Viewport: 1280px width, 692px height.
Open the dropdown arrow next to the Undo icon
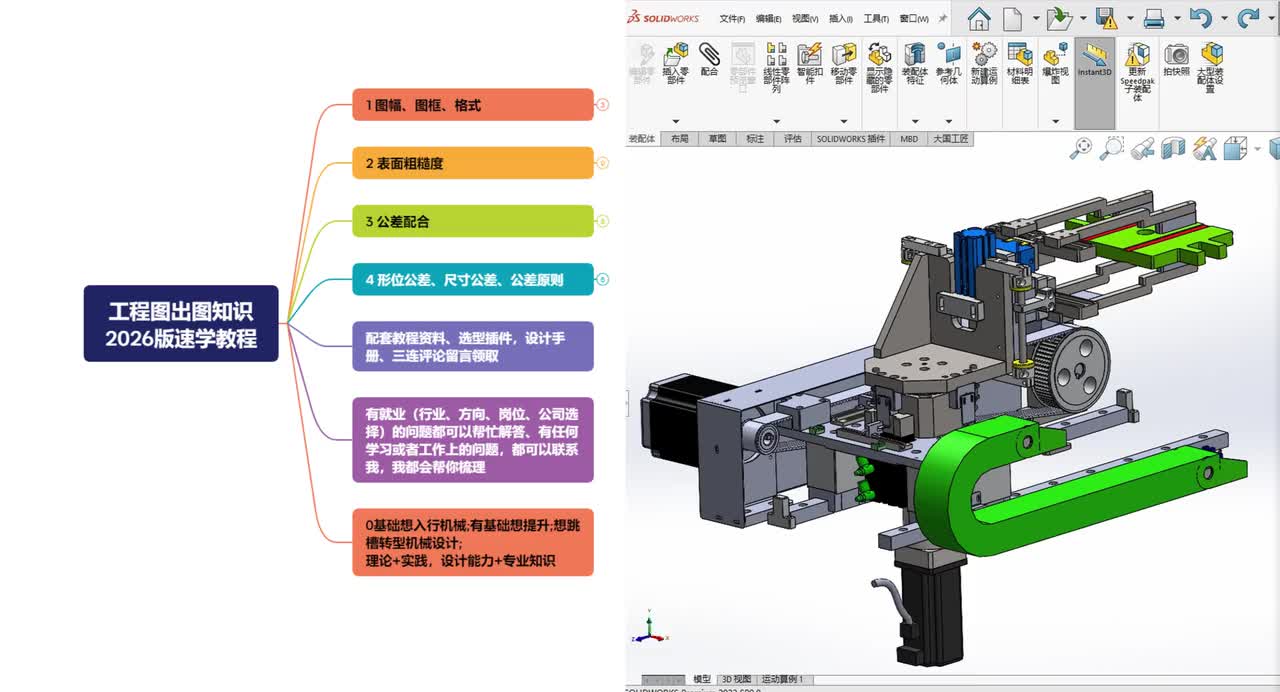[x=1225, y=18]
